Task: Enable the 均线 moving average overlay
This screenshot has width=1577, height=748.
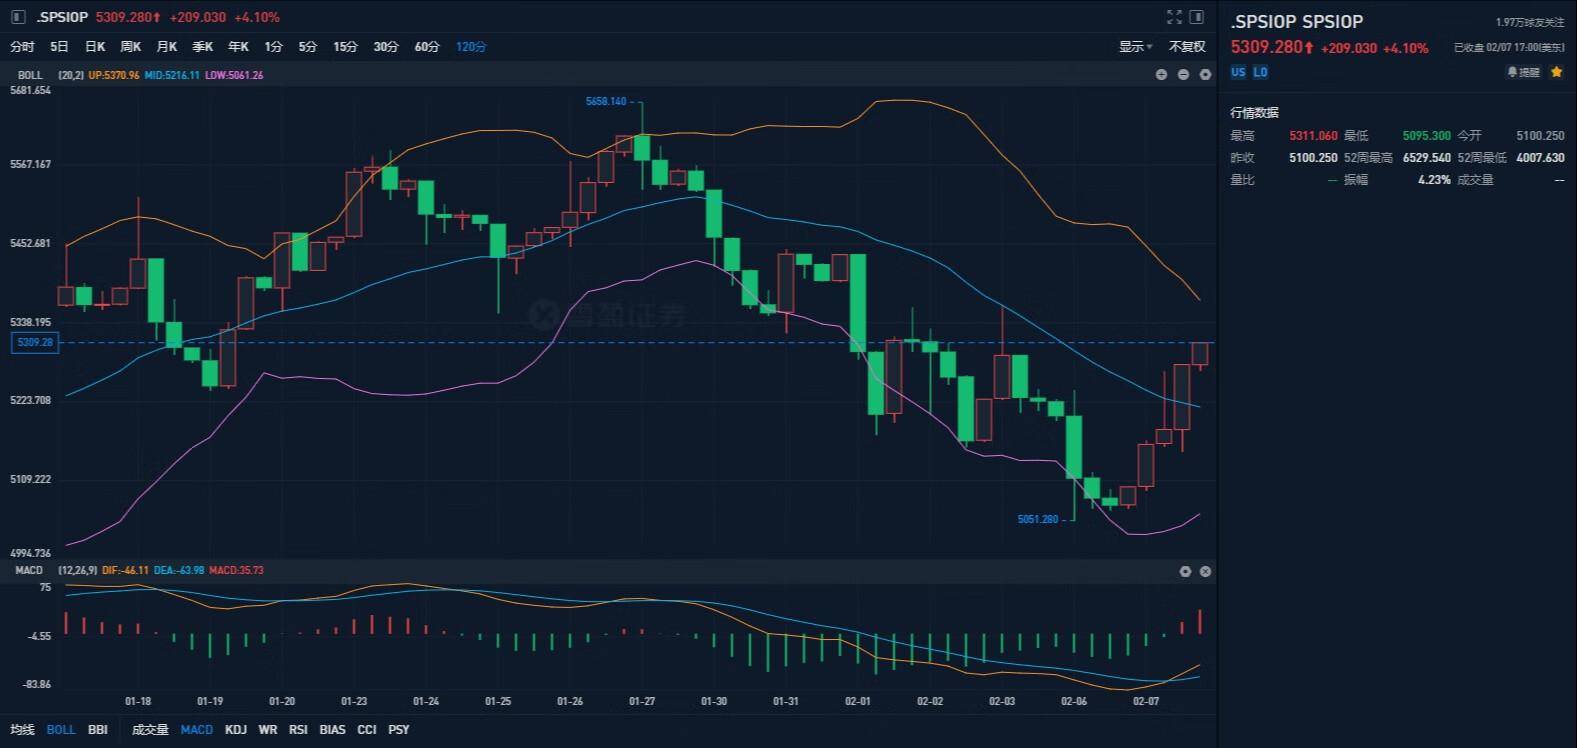Action: click(22, 730)
